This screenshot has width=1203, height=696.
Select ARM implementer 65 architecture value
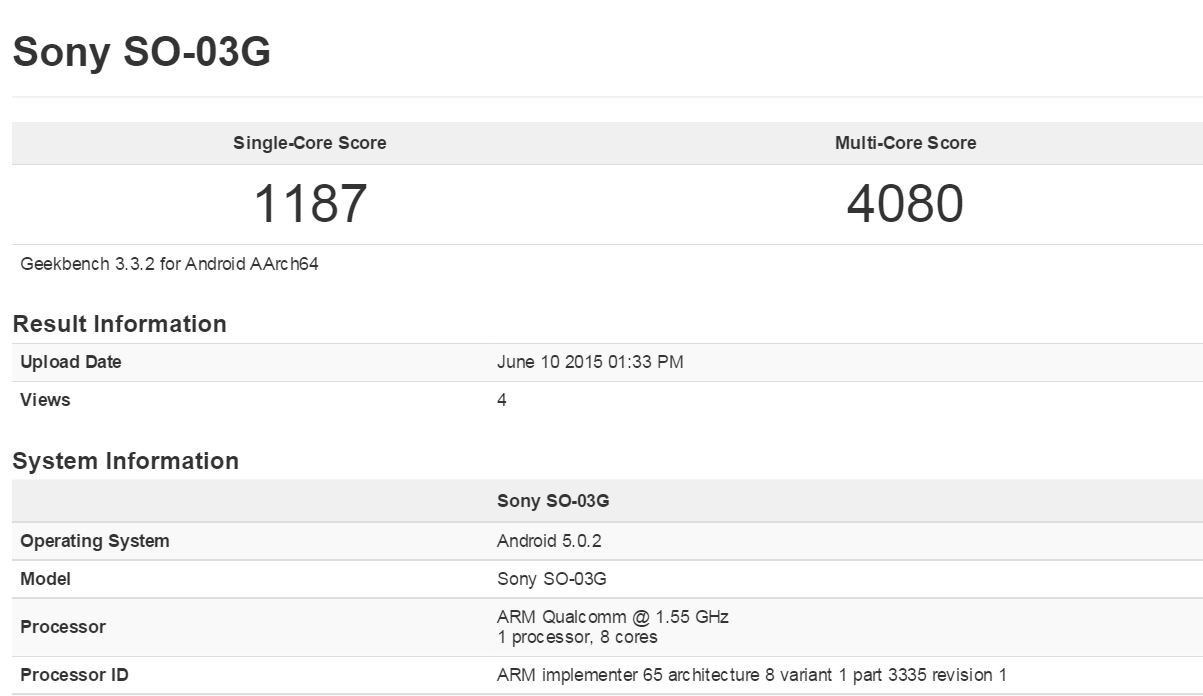(752, 675)
